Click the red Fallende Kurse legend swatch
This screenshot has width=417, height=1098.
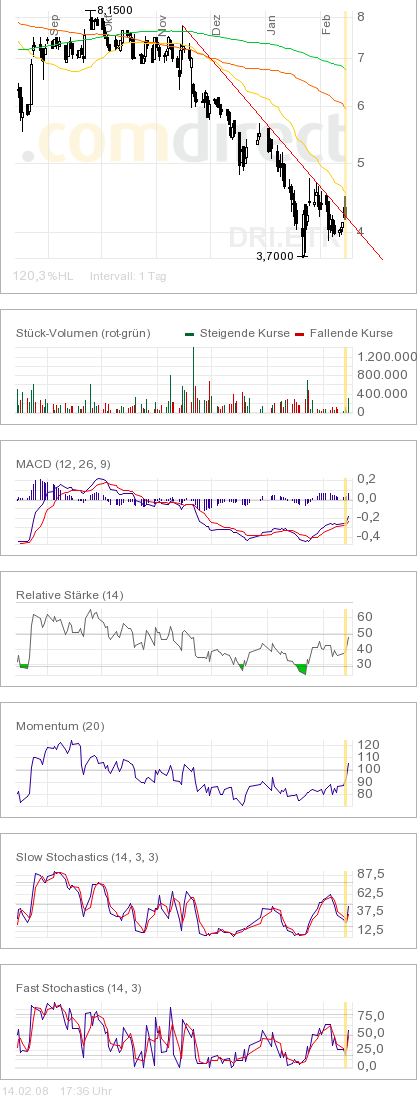tap(299, 333)
